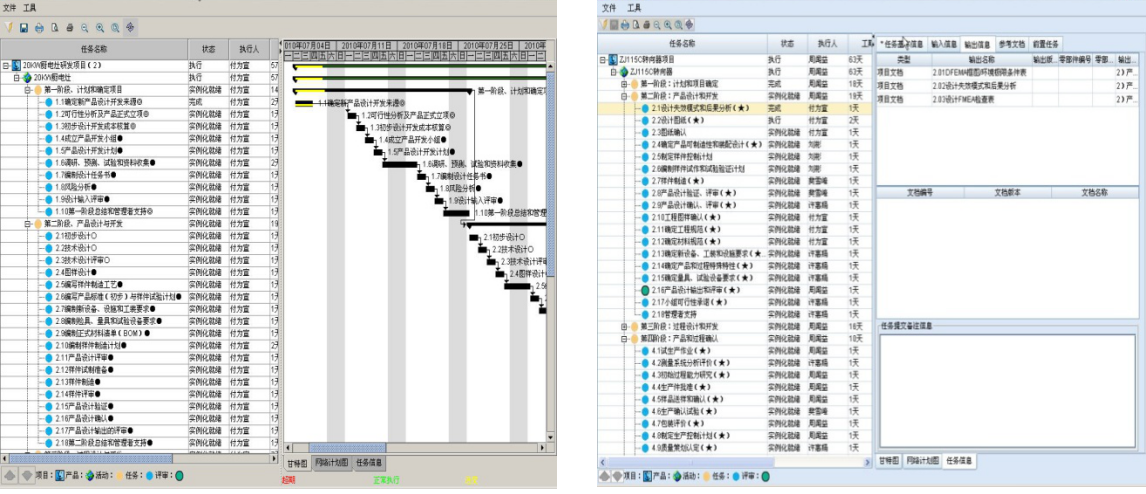Click the yellow pencil icon in the left toolbar
The height and width of the screenshot is (494, 1146).
[9, 28]
